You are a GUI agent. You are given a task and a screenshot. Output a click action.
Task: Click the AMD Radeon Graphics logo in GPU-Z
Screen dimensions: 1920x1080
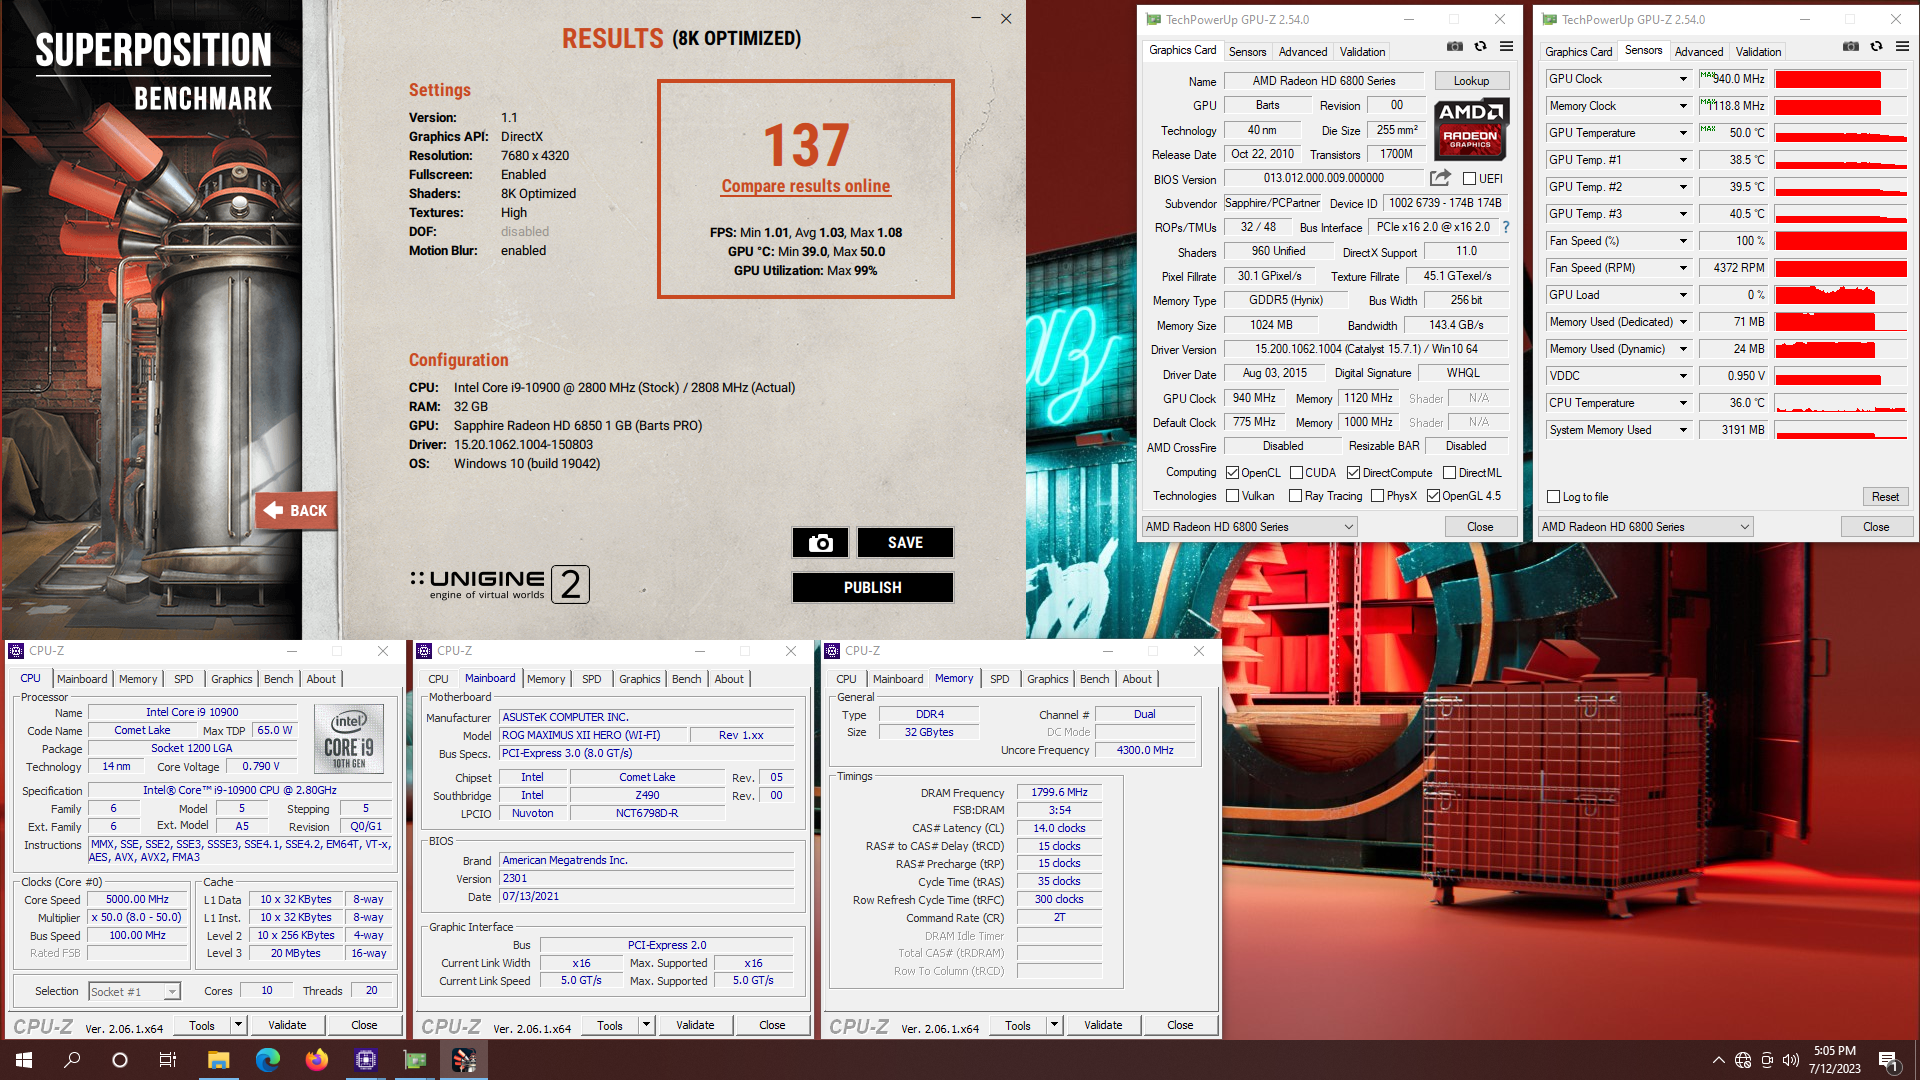pos(1471,129)
